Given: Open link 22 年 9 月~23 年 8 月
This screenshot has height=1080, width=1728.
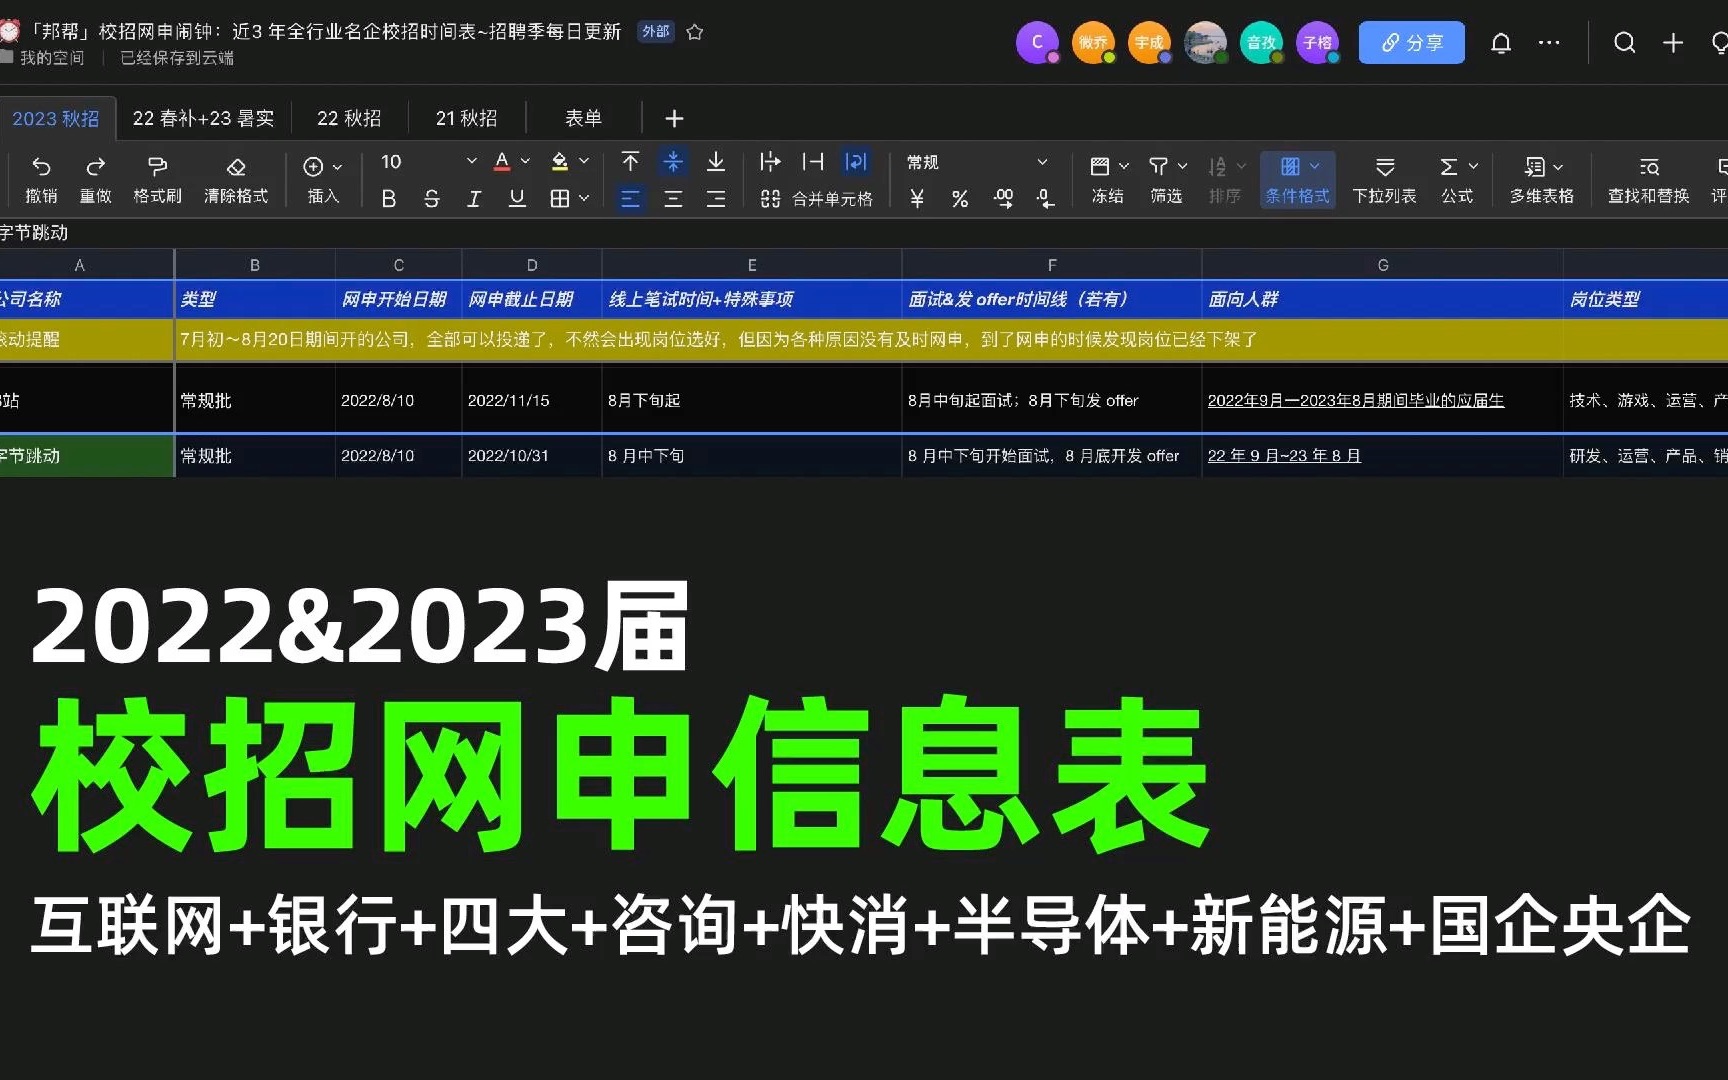Looking at the screenshot, I should (1284, 456).
